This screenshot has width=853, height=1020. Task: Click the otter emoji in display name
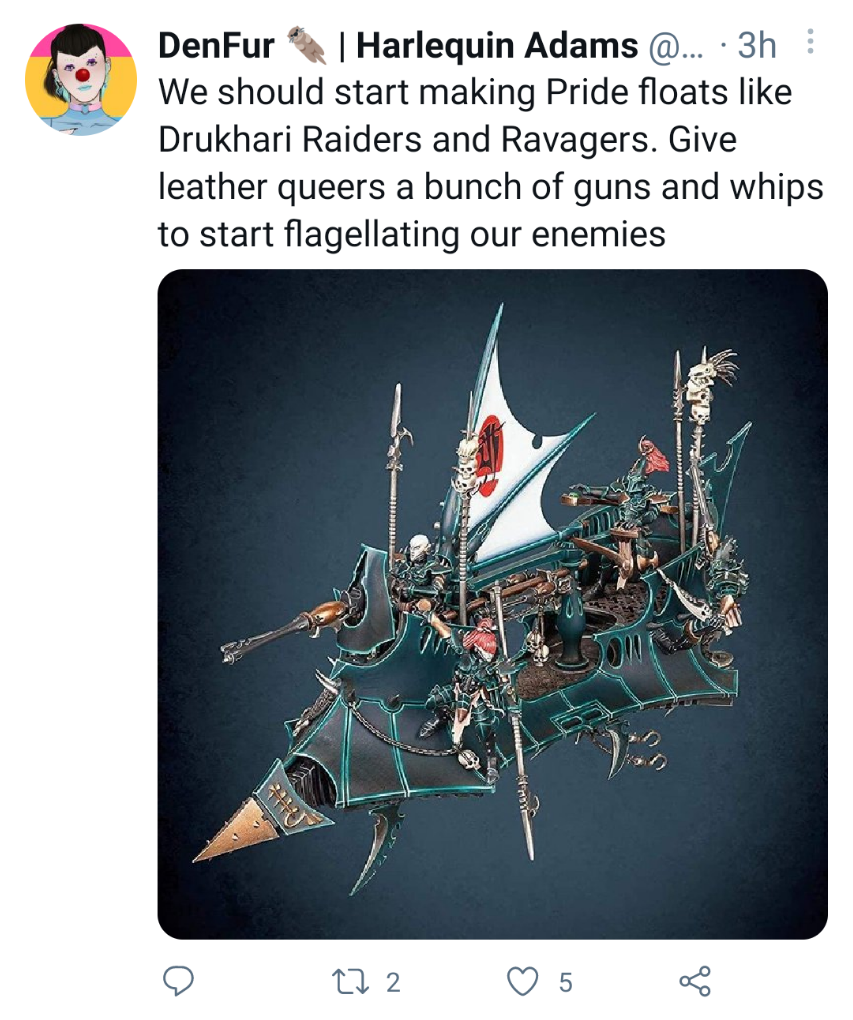click(x=306, y=45)
